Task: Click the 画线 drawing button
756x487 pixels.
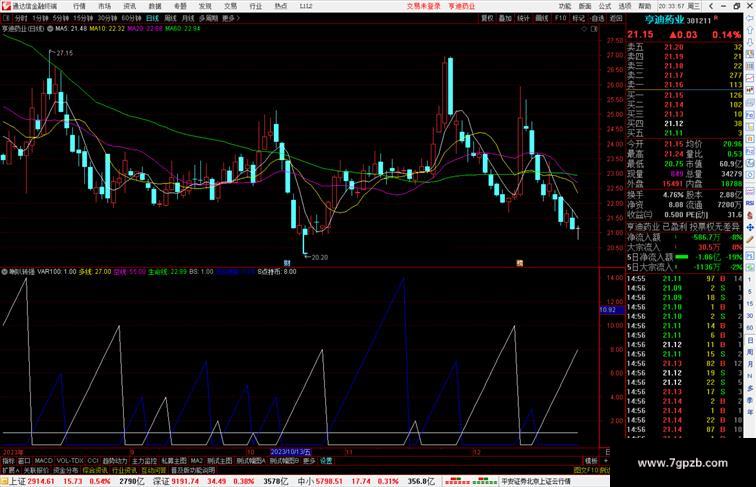Action: click(x=542, y=18)
